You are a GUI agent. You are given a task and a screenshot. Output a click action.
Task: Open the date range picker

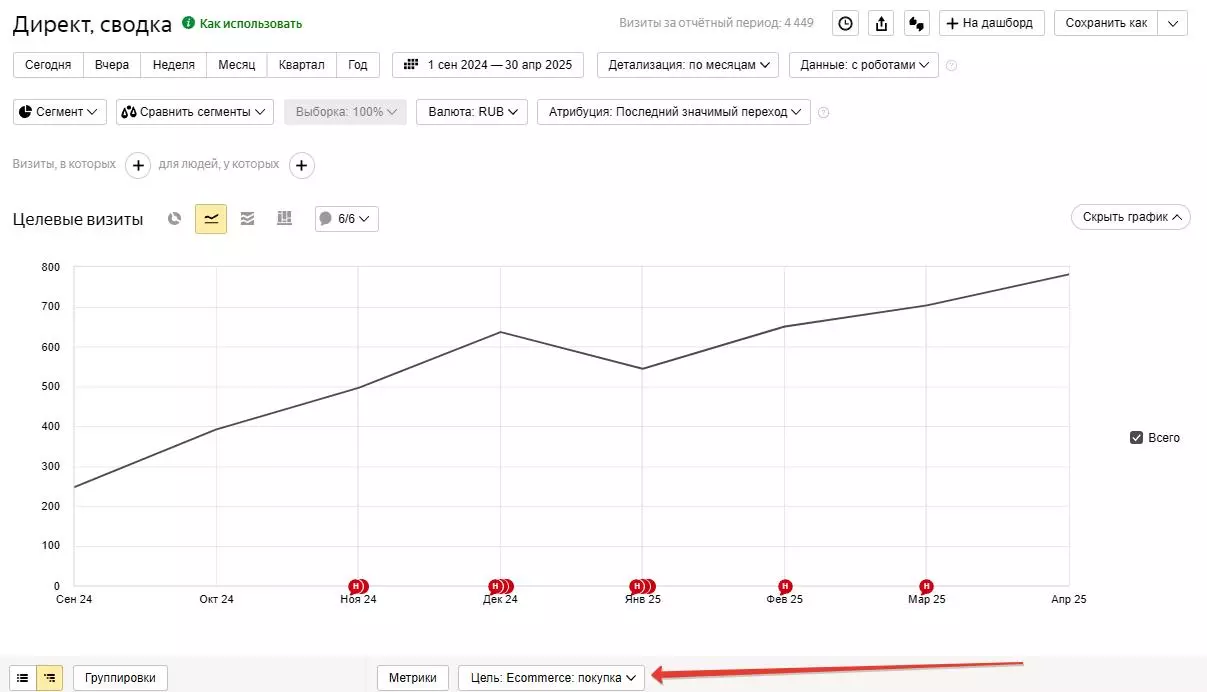pos(488,65)
